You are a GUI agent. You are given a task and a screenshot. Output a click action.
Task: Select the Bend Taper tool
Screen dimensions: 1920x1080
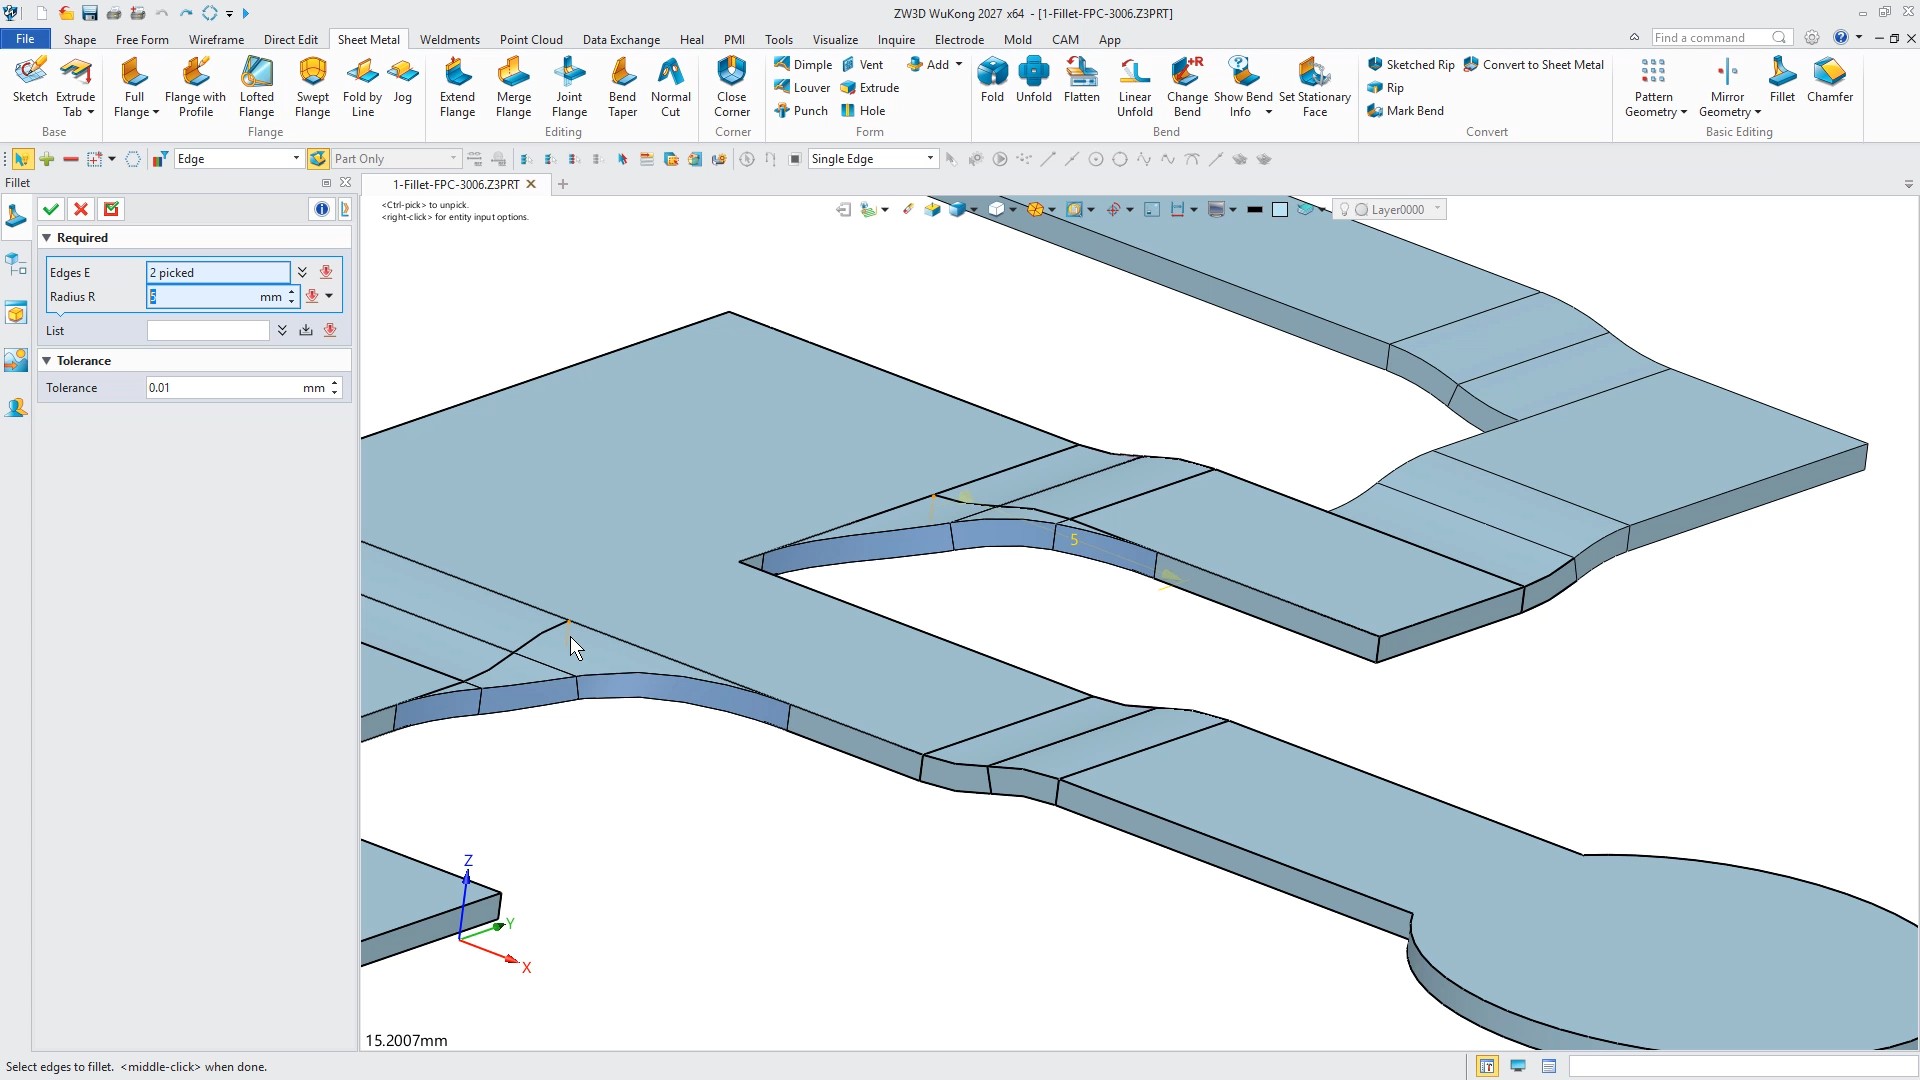click(x=622, y=87)
